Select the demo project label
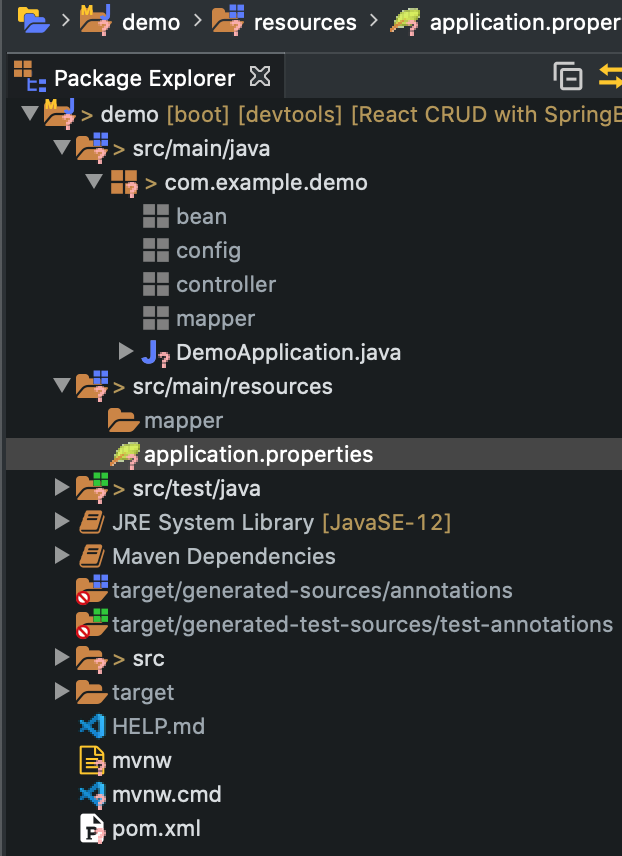622x856 pixels. tap(129, 115)
